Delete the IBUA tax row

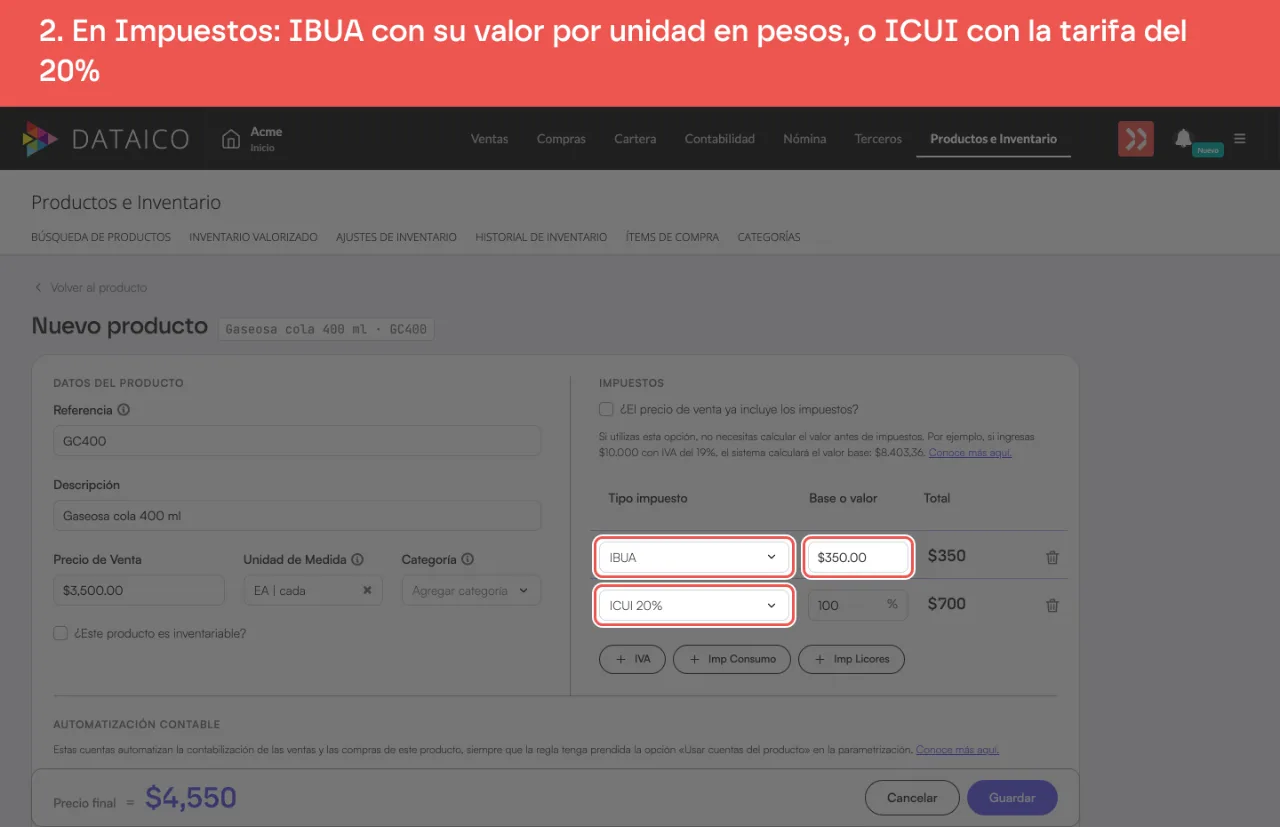pos(1052,557)
